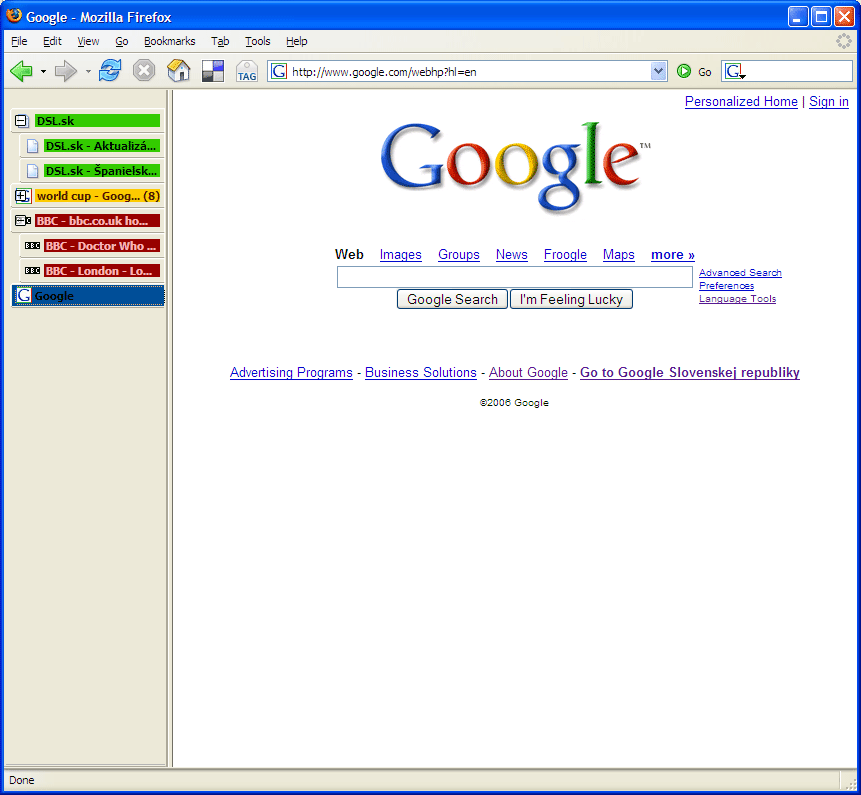Open the Business Solutions link
The image size is (861, 795).
[421, 373]
